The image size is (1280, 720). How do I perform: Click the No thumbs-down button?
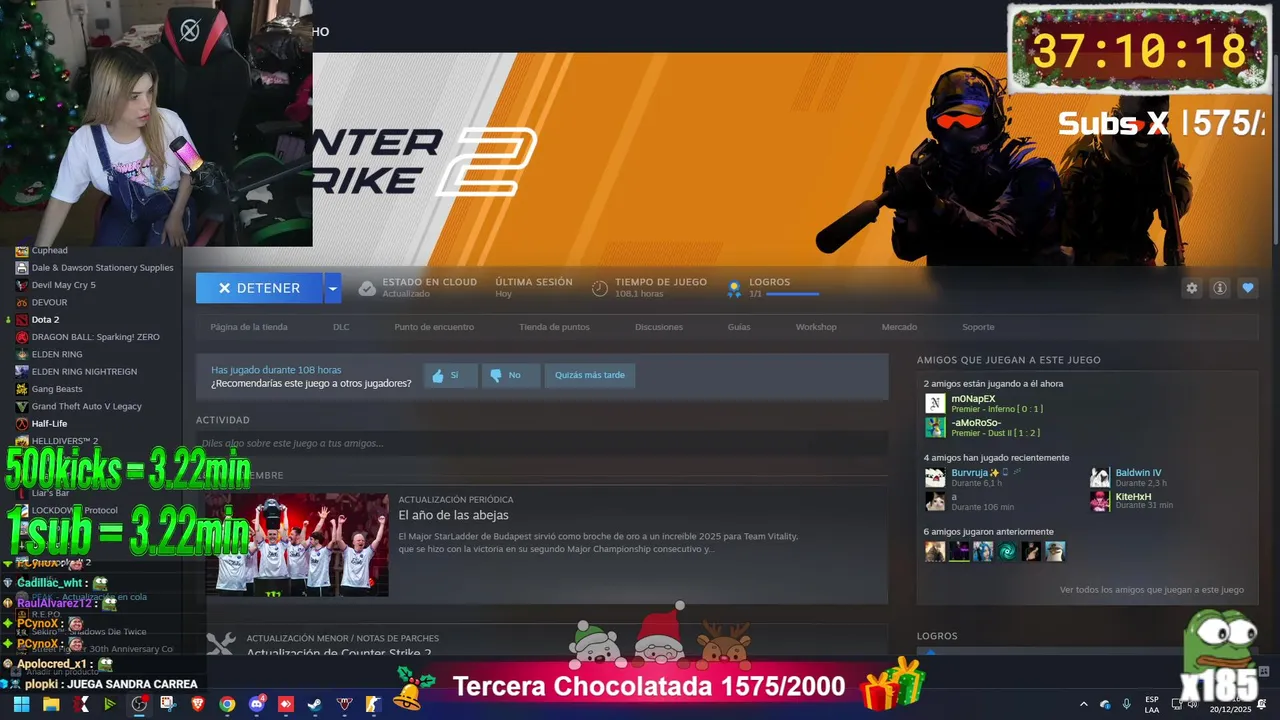(x=511, y=375)
